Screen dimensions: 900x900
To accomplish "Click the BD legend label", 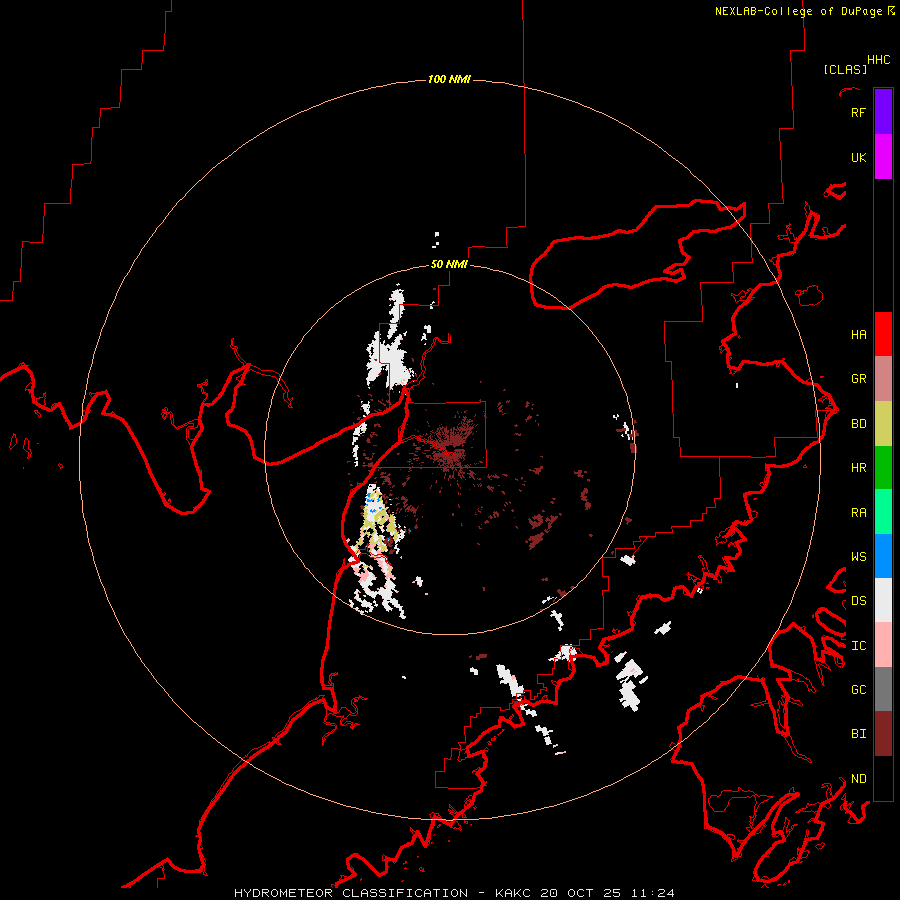I will [x=858, y=424].
